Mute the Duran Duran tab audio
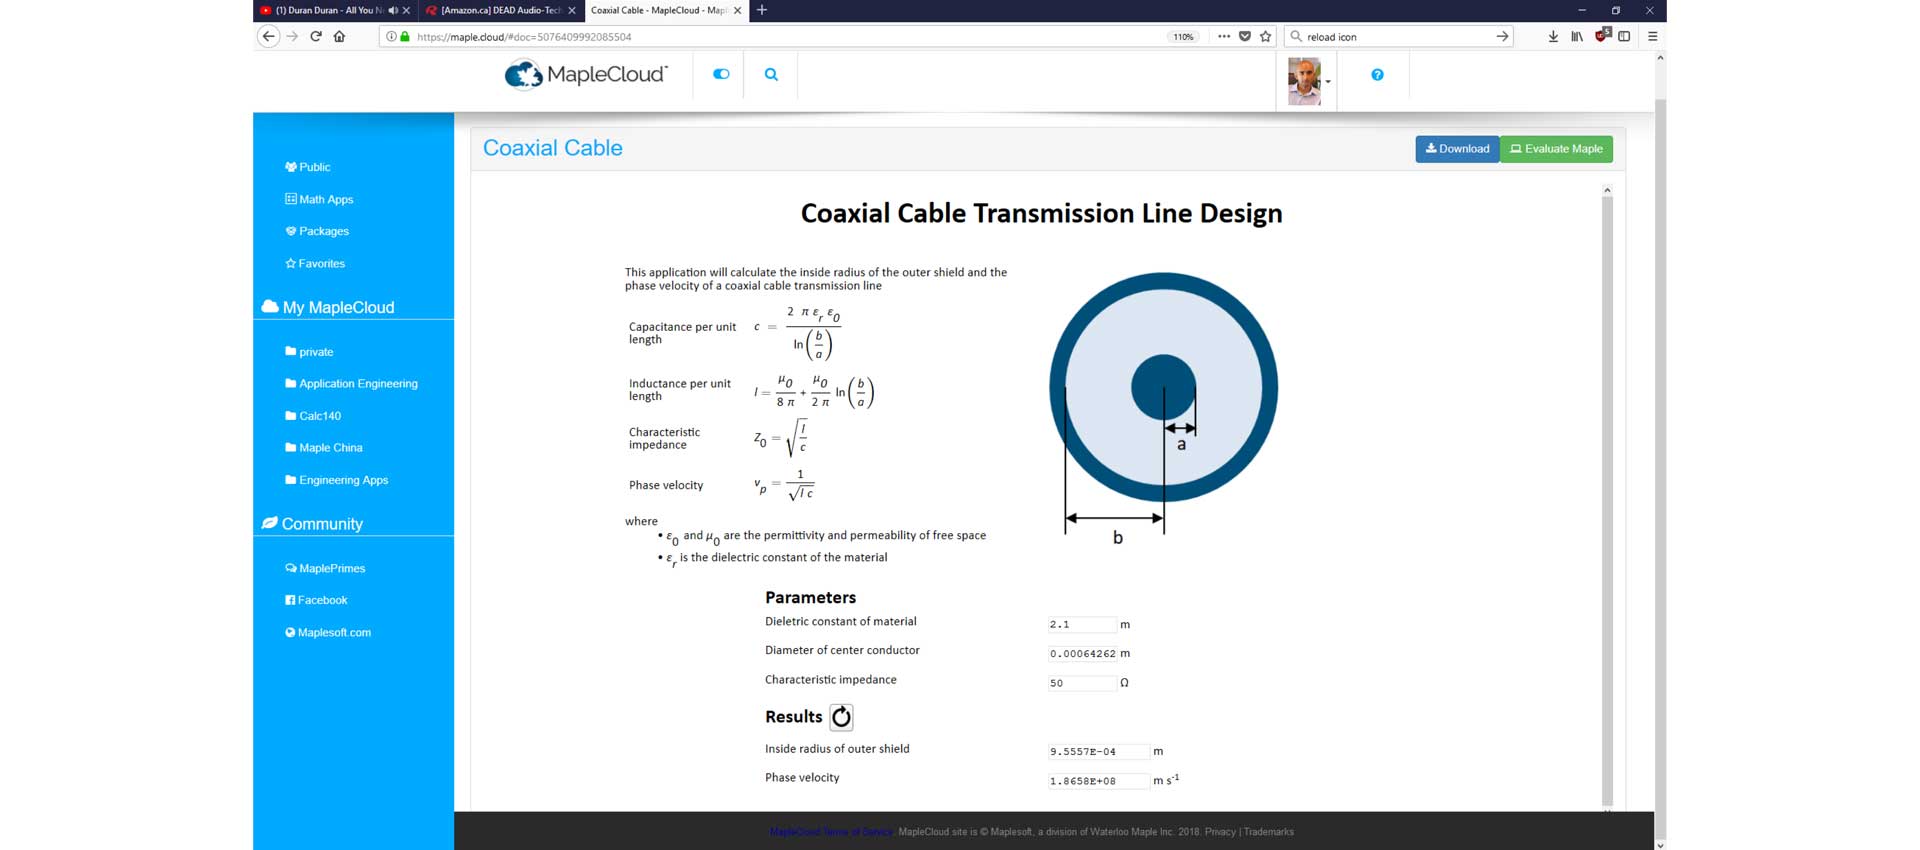This screenshot has height=850, width=1920. click(393, 10)
